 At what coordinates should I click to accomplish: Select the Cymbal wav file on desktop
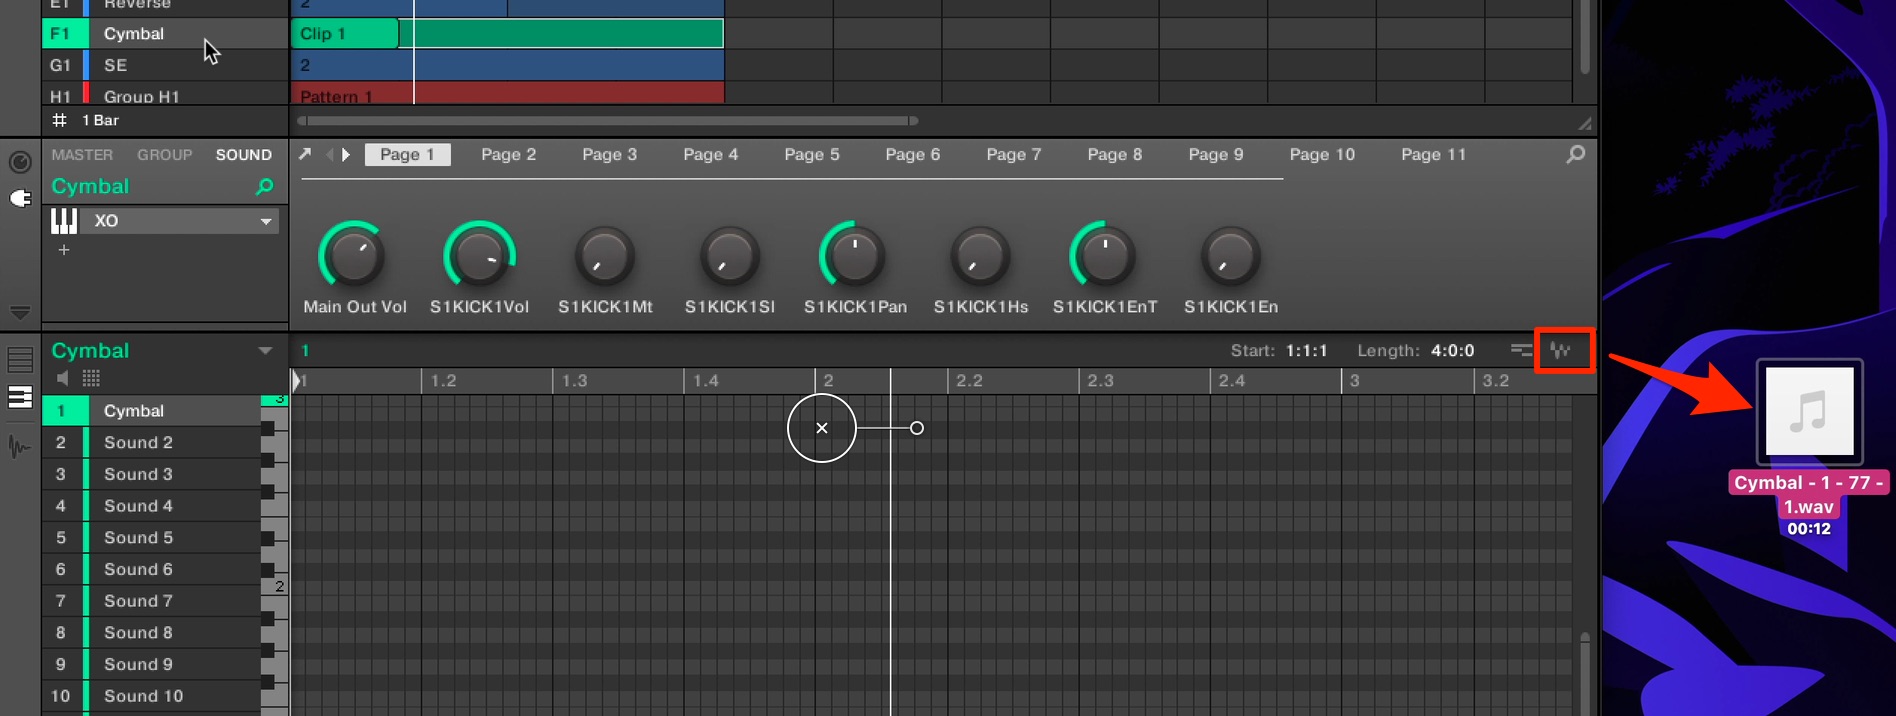pos(1809,412)
